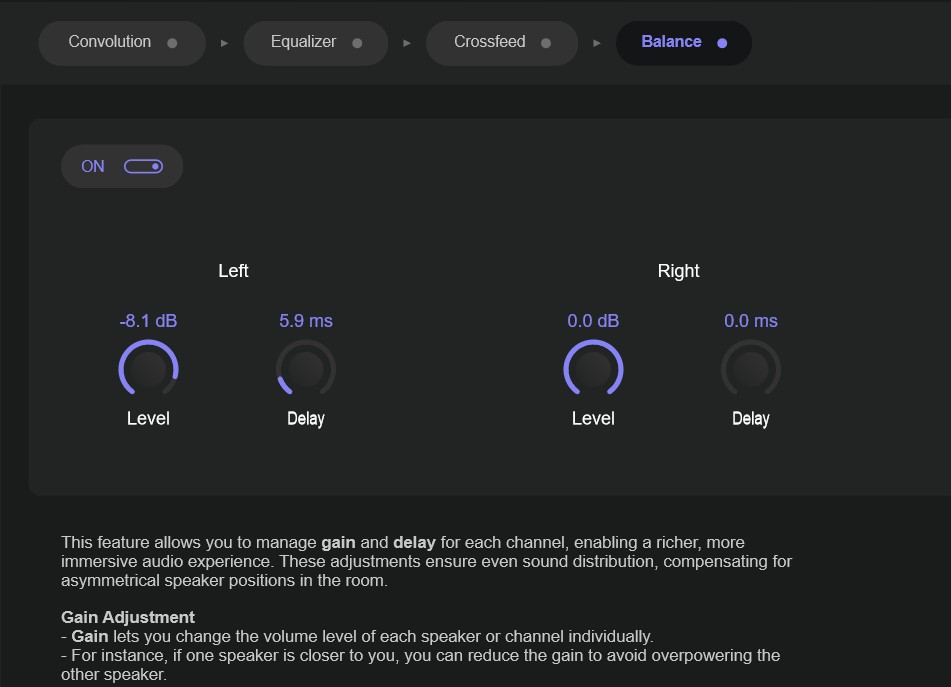This screenshot has width=951, height=687.
Task: Click the Right channel Delay knob
Action: (750, 370)
